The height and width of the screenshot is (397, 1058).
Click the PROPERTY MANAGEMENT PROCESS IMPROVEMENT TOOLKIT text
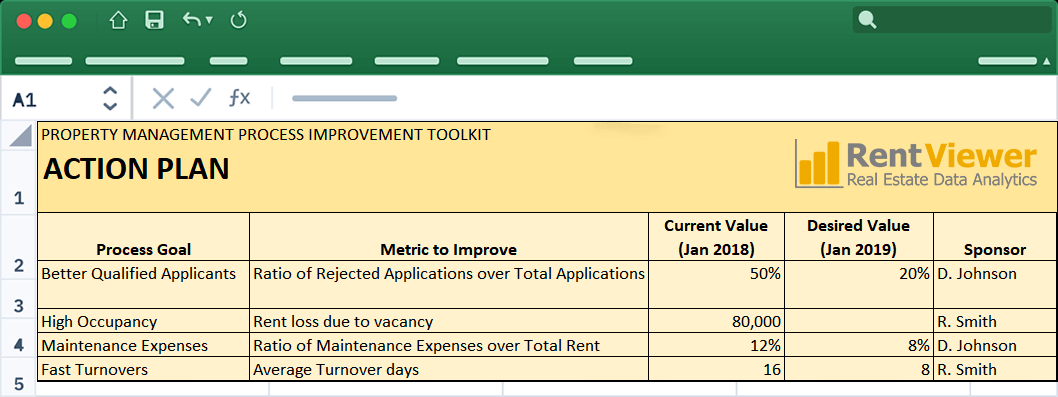coord(266,134)
